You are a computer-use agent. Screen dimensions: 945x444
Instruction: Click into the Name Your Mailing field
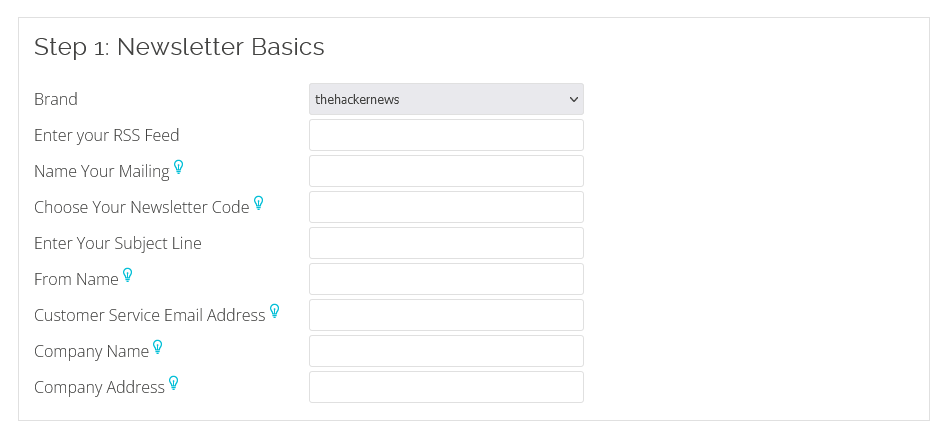tap(446, 171)
